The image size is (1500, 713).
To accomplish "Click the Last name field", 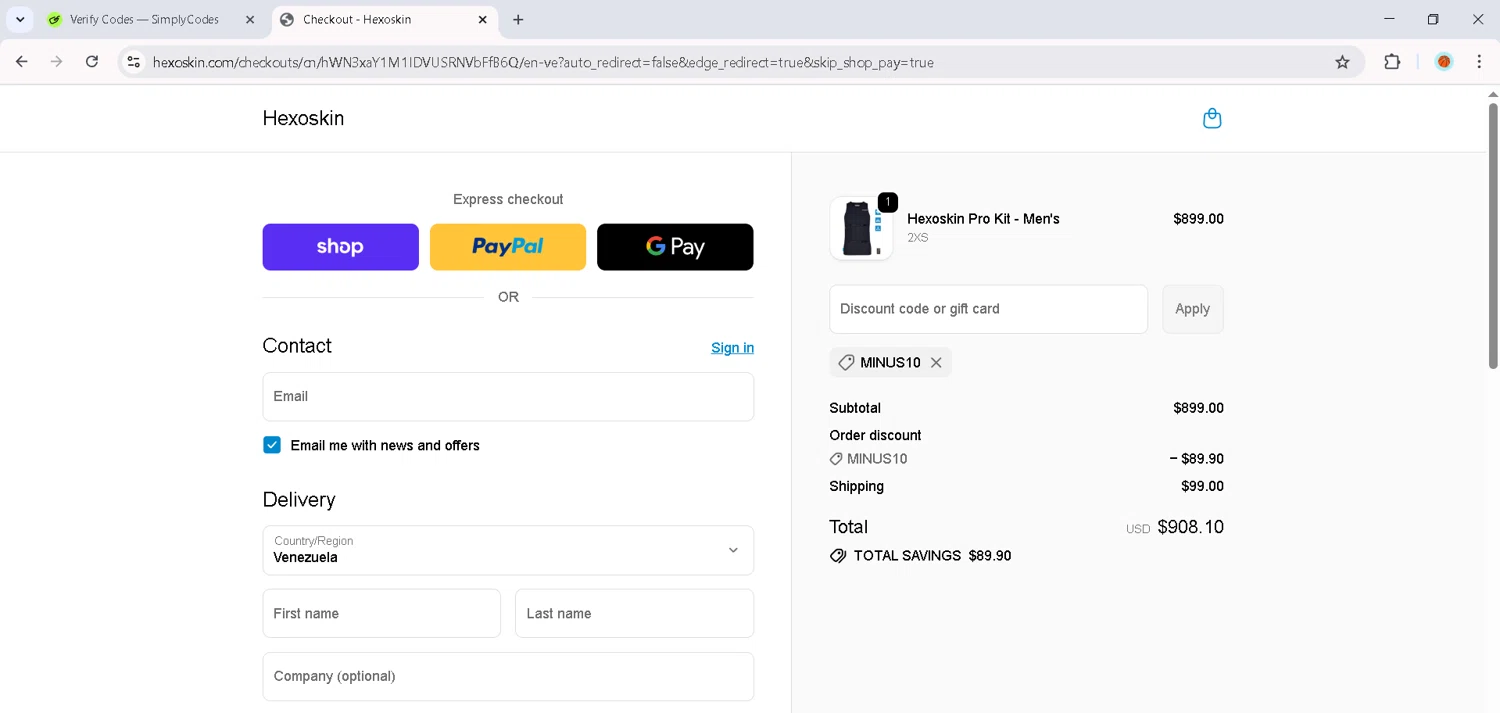I will (634, 613).
